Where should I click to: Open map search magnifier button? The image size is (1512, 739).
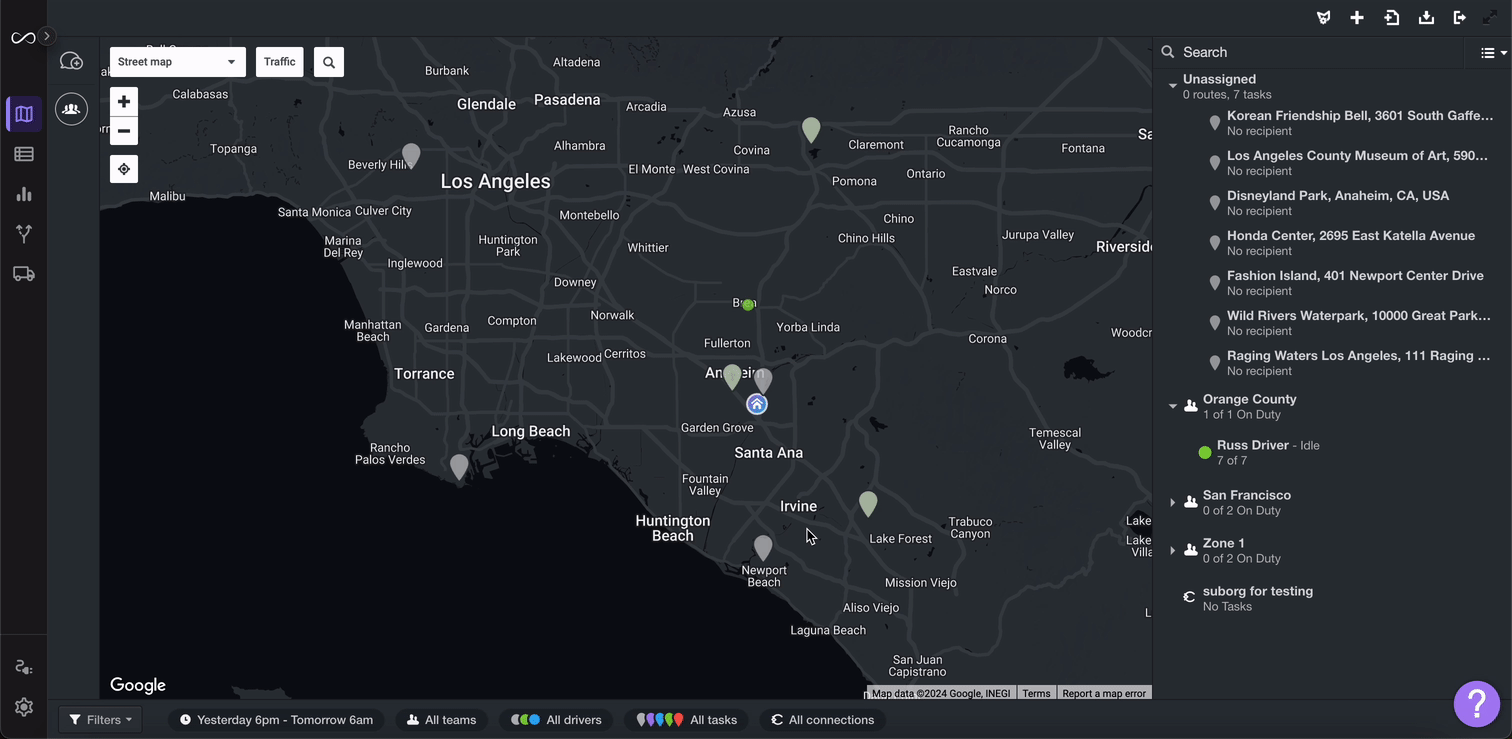point(329,62)
